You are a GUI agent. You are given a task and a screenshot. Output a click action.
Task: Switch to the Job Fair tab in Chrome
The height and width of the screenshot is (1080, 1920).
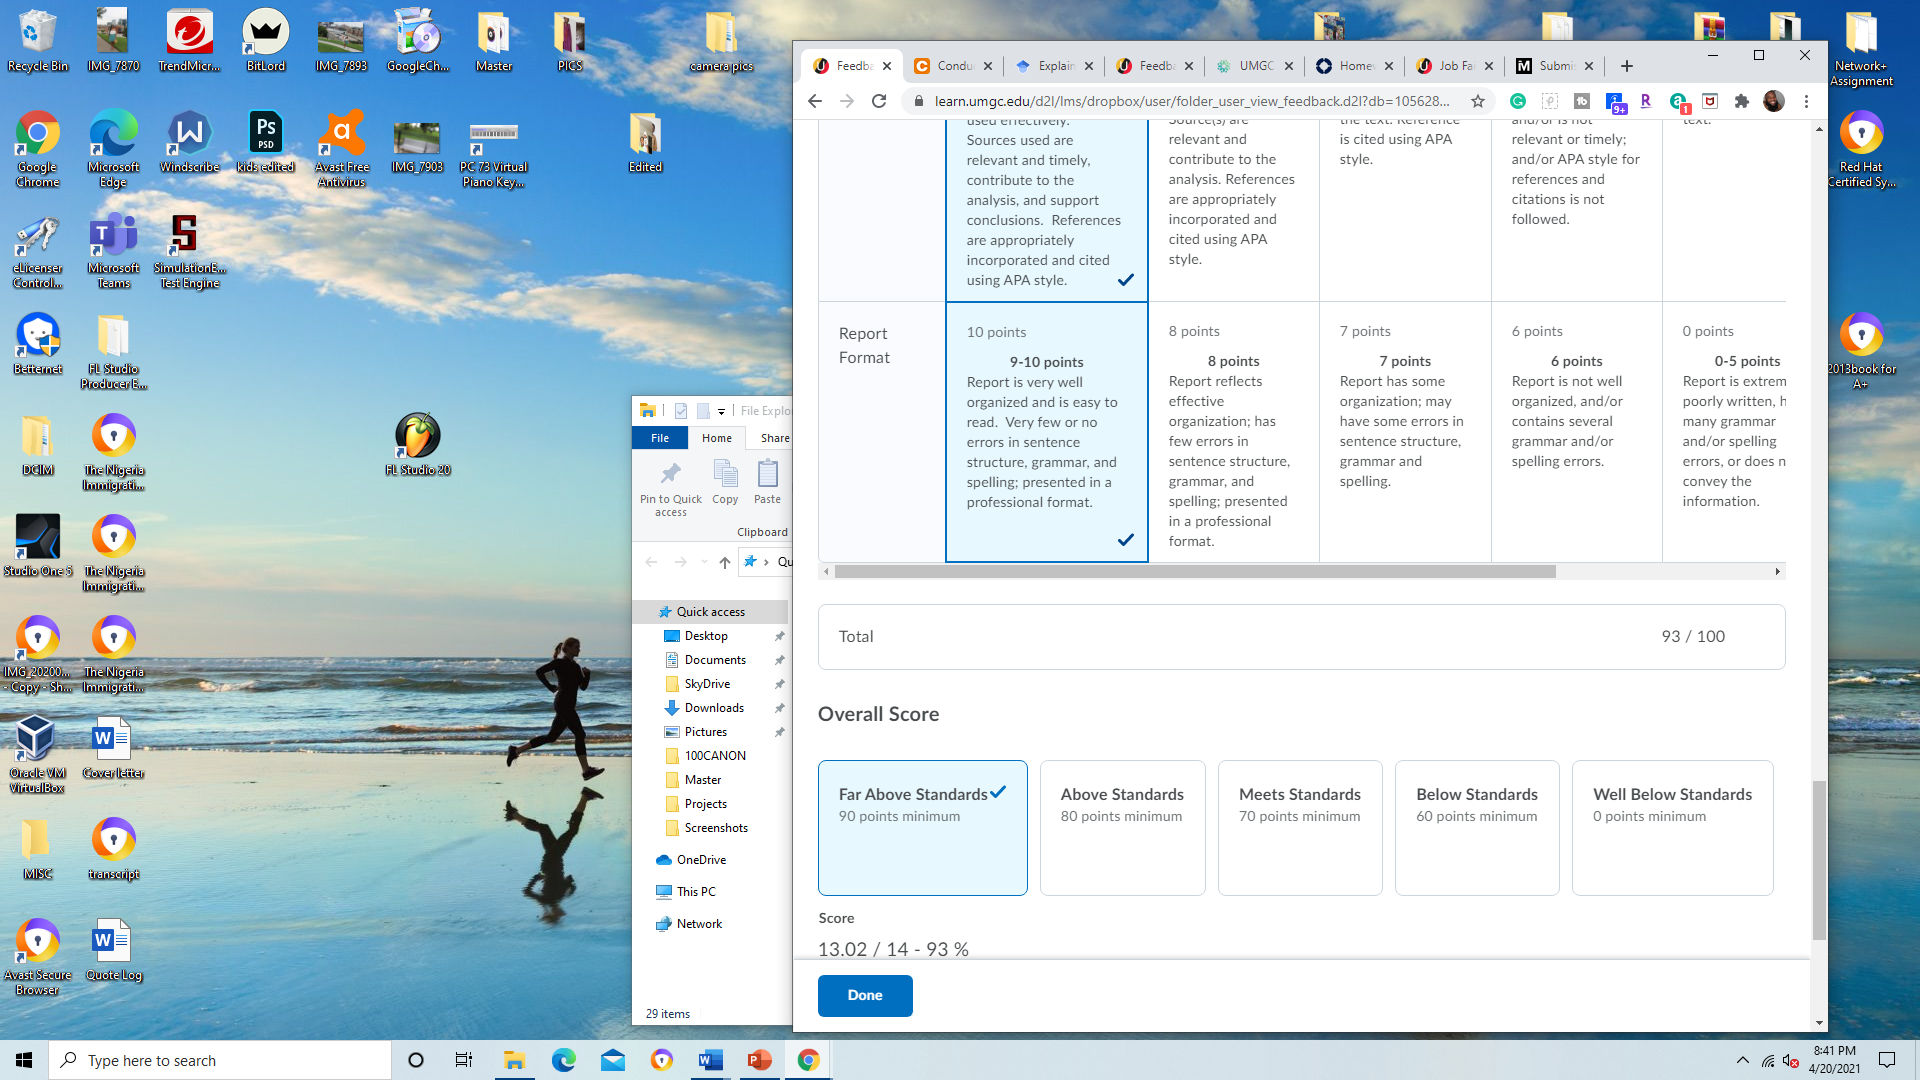(1455, 66)
